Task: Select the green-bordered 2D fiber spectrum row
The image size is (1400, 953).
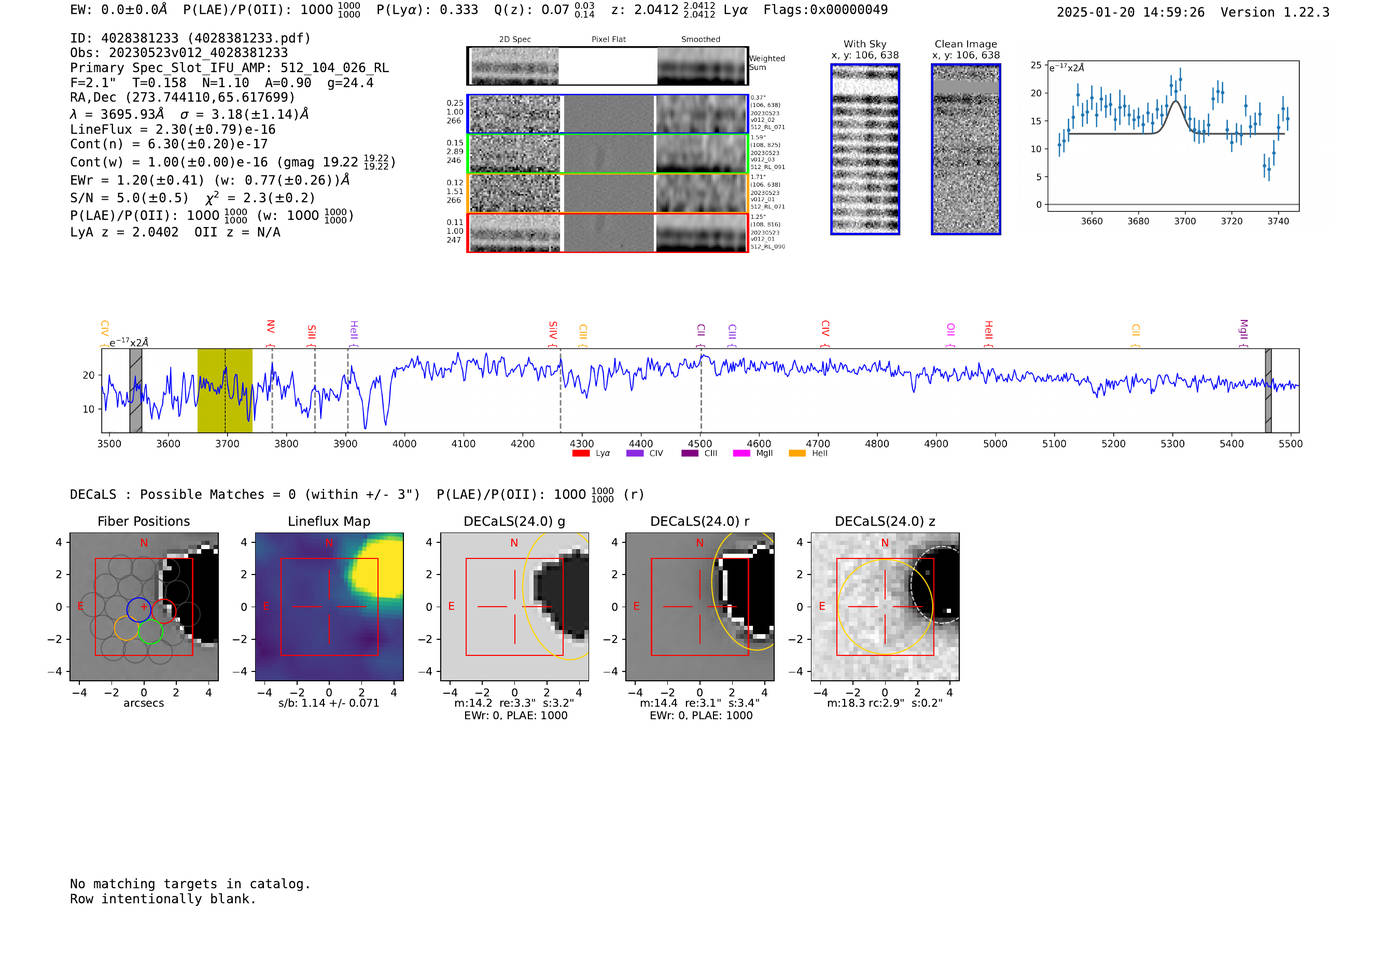Action: click(607, 154)
